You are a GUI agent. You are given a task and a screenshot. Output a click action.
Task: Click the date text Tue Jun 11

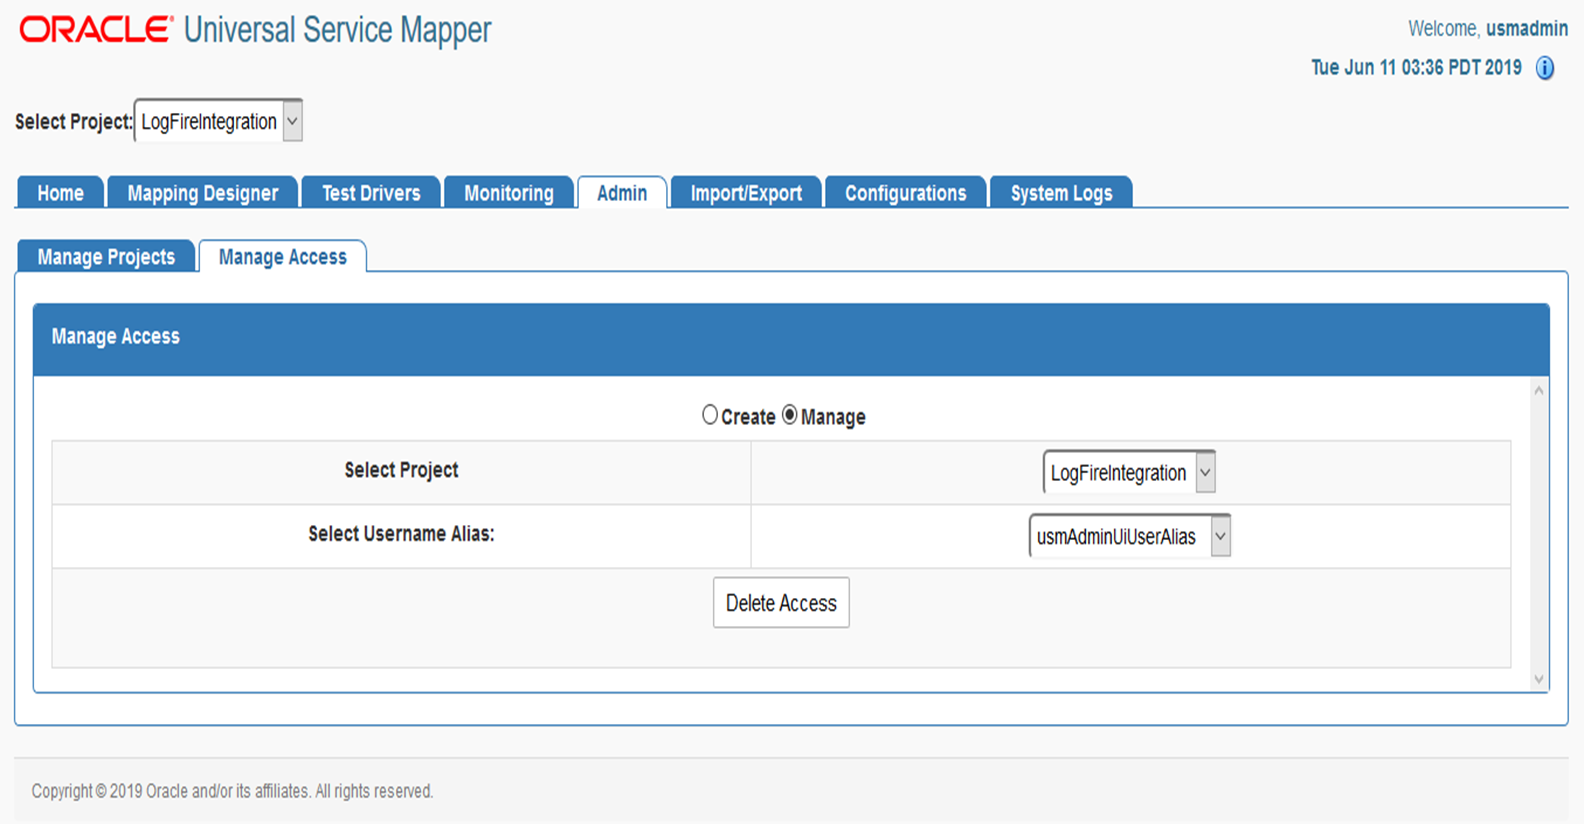(x=1416, y=67)
